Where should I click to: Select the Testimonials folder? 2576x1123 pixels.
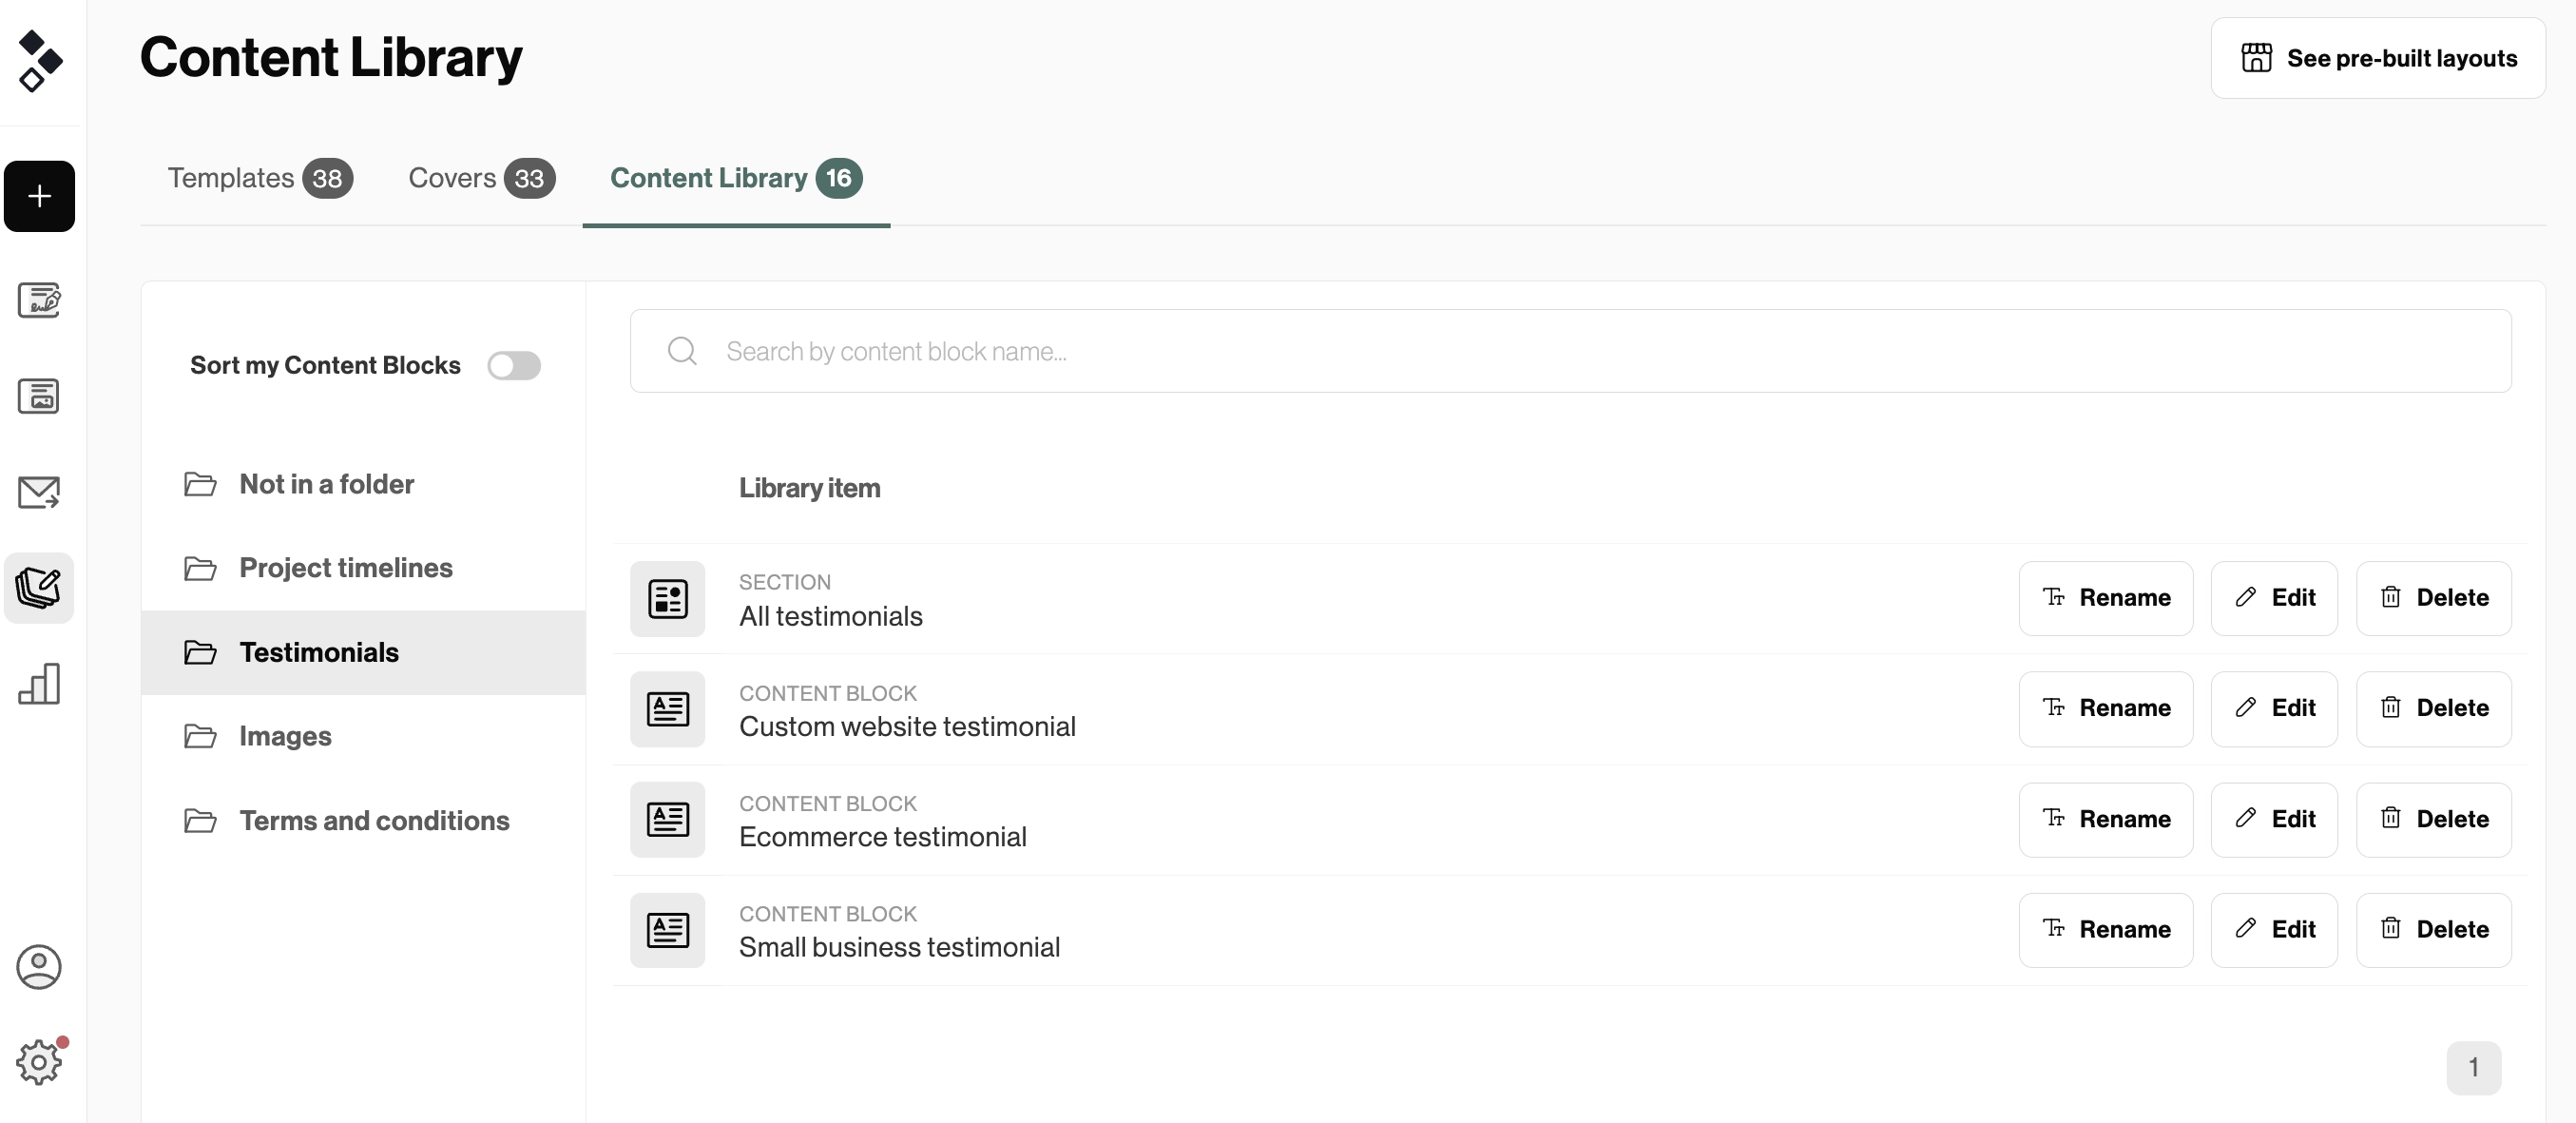(363, 652)
